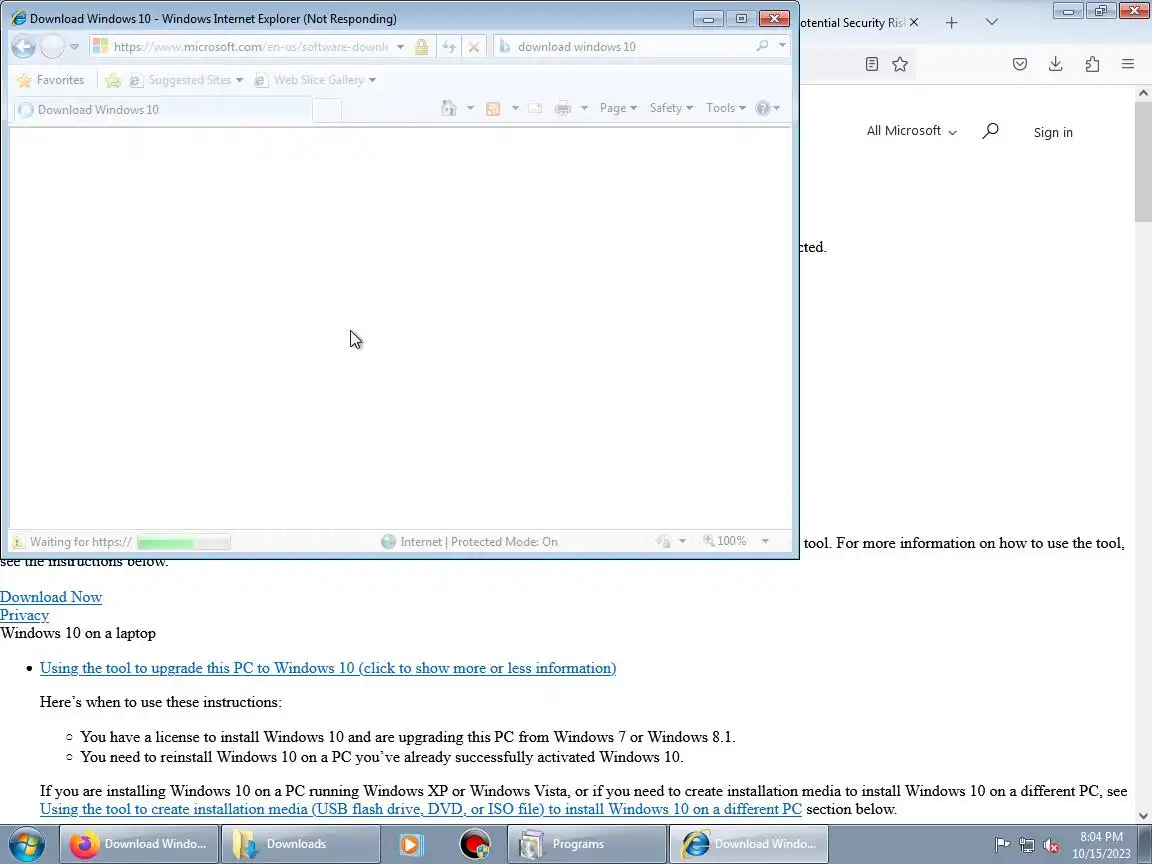Click the magnifier search icon in IE
Screen dimensions: 1152x864
(763, 46)
